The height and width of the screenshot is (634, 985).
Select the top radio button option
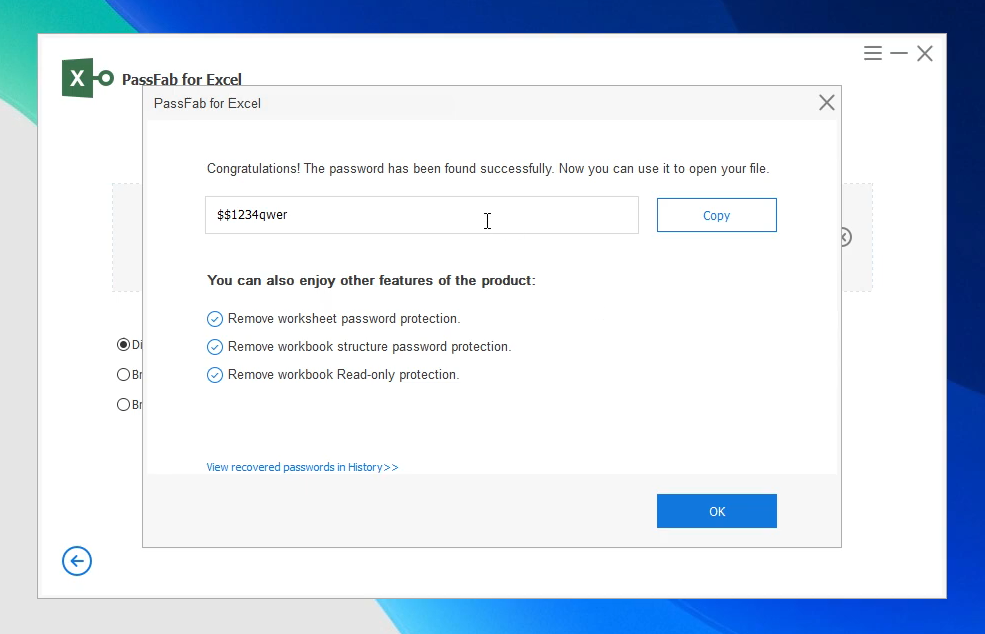coord(123,345)
